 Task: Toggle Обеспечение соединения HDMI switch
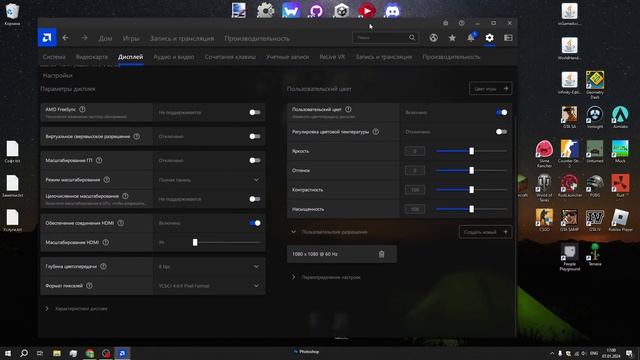(255, 223)
